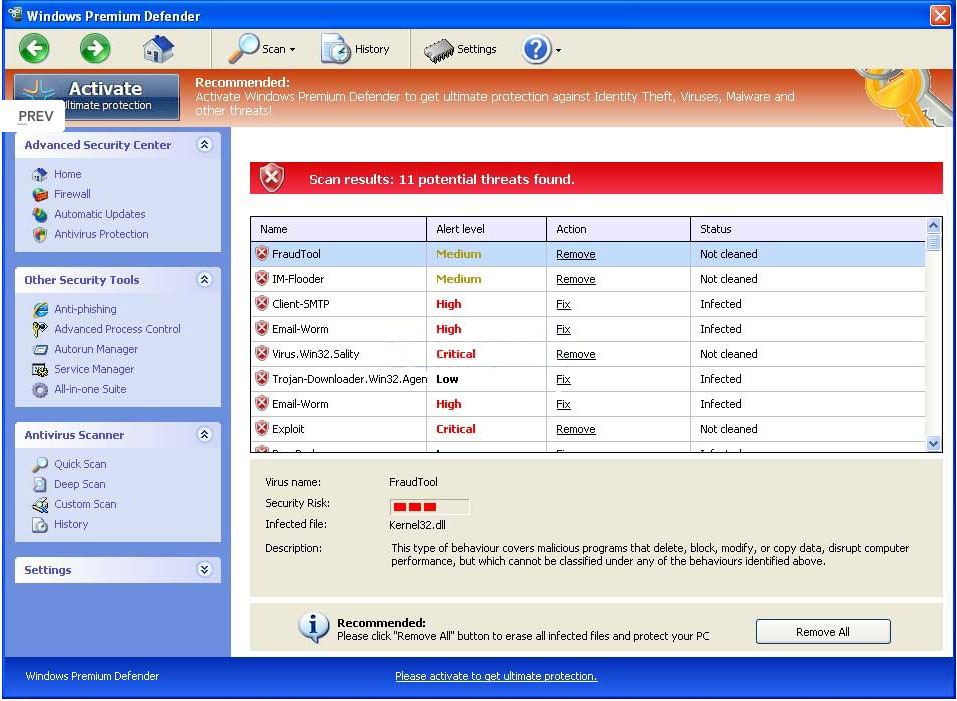The height and width of the screenshot is (701, 957).
Task: Click the Autorun Manager icon
Action: coord(40,350)
